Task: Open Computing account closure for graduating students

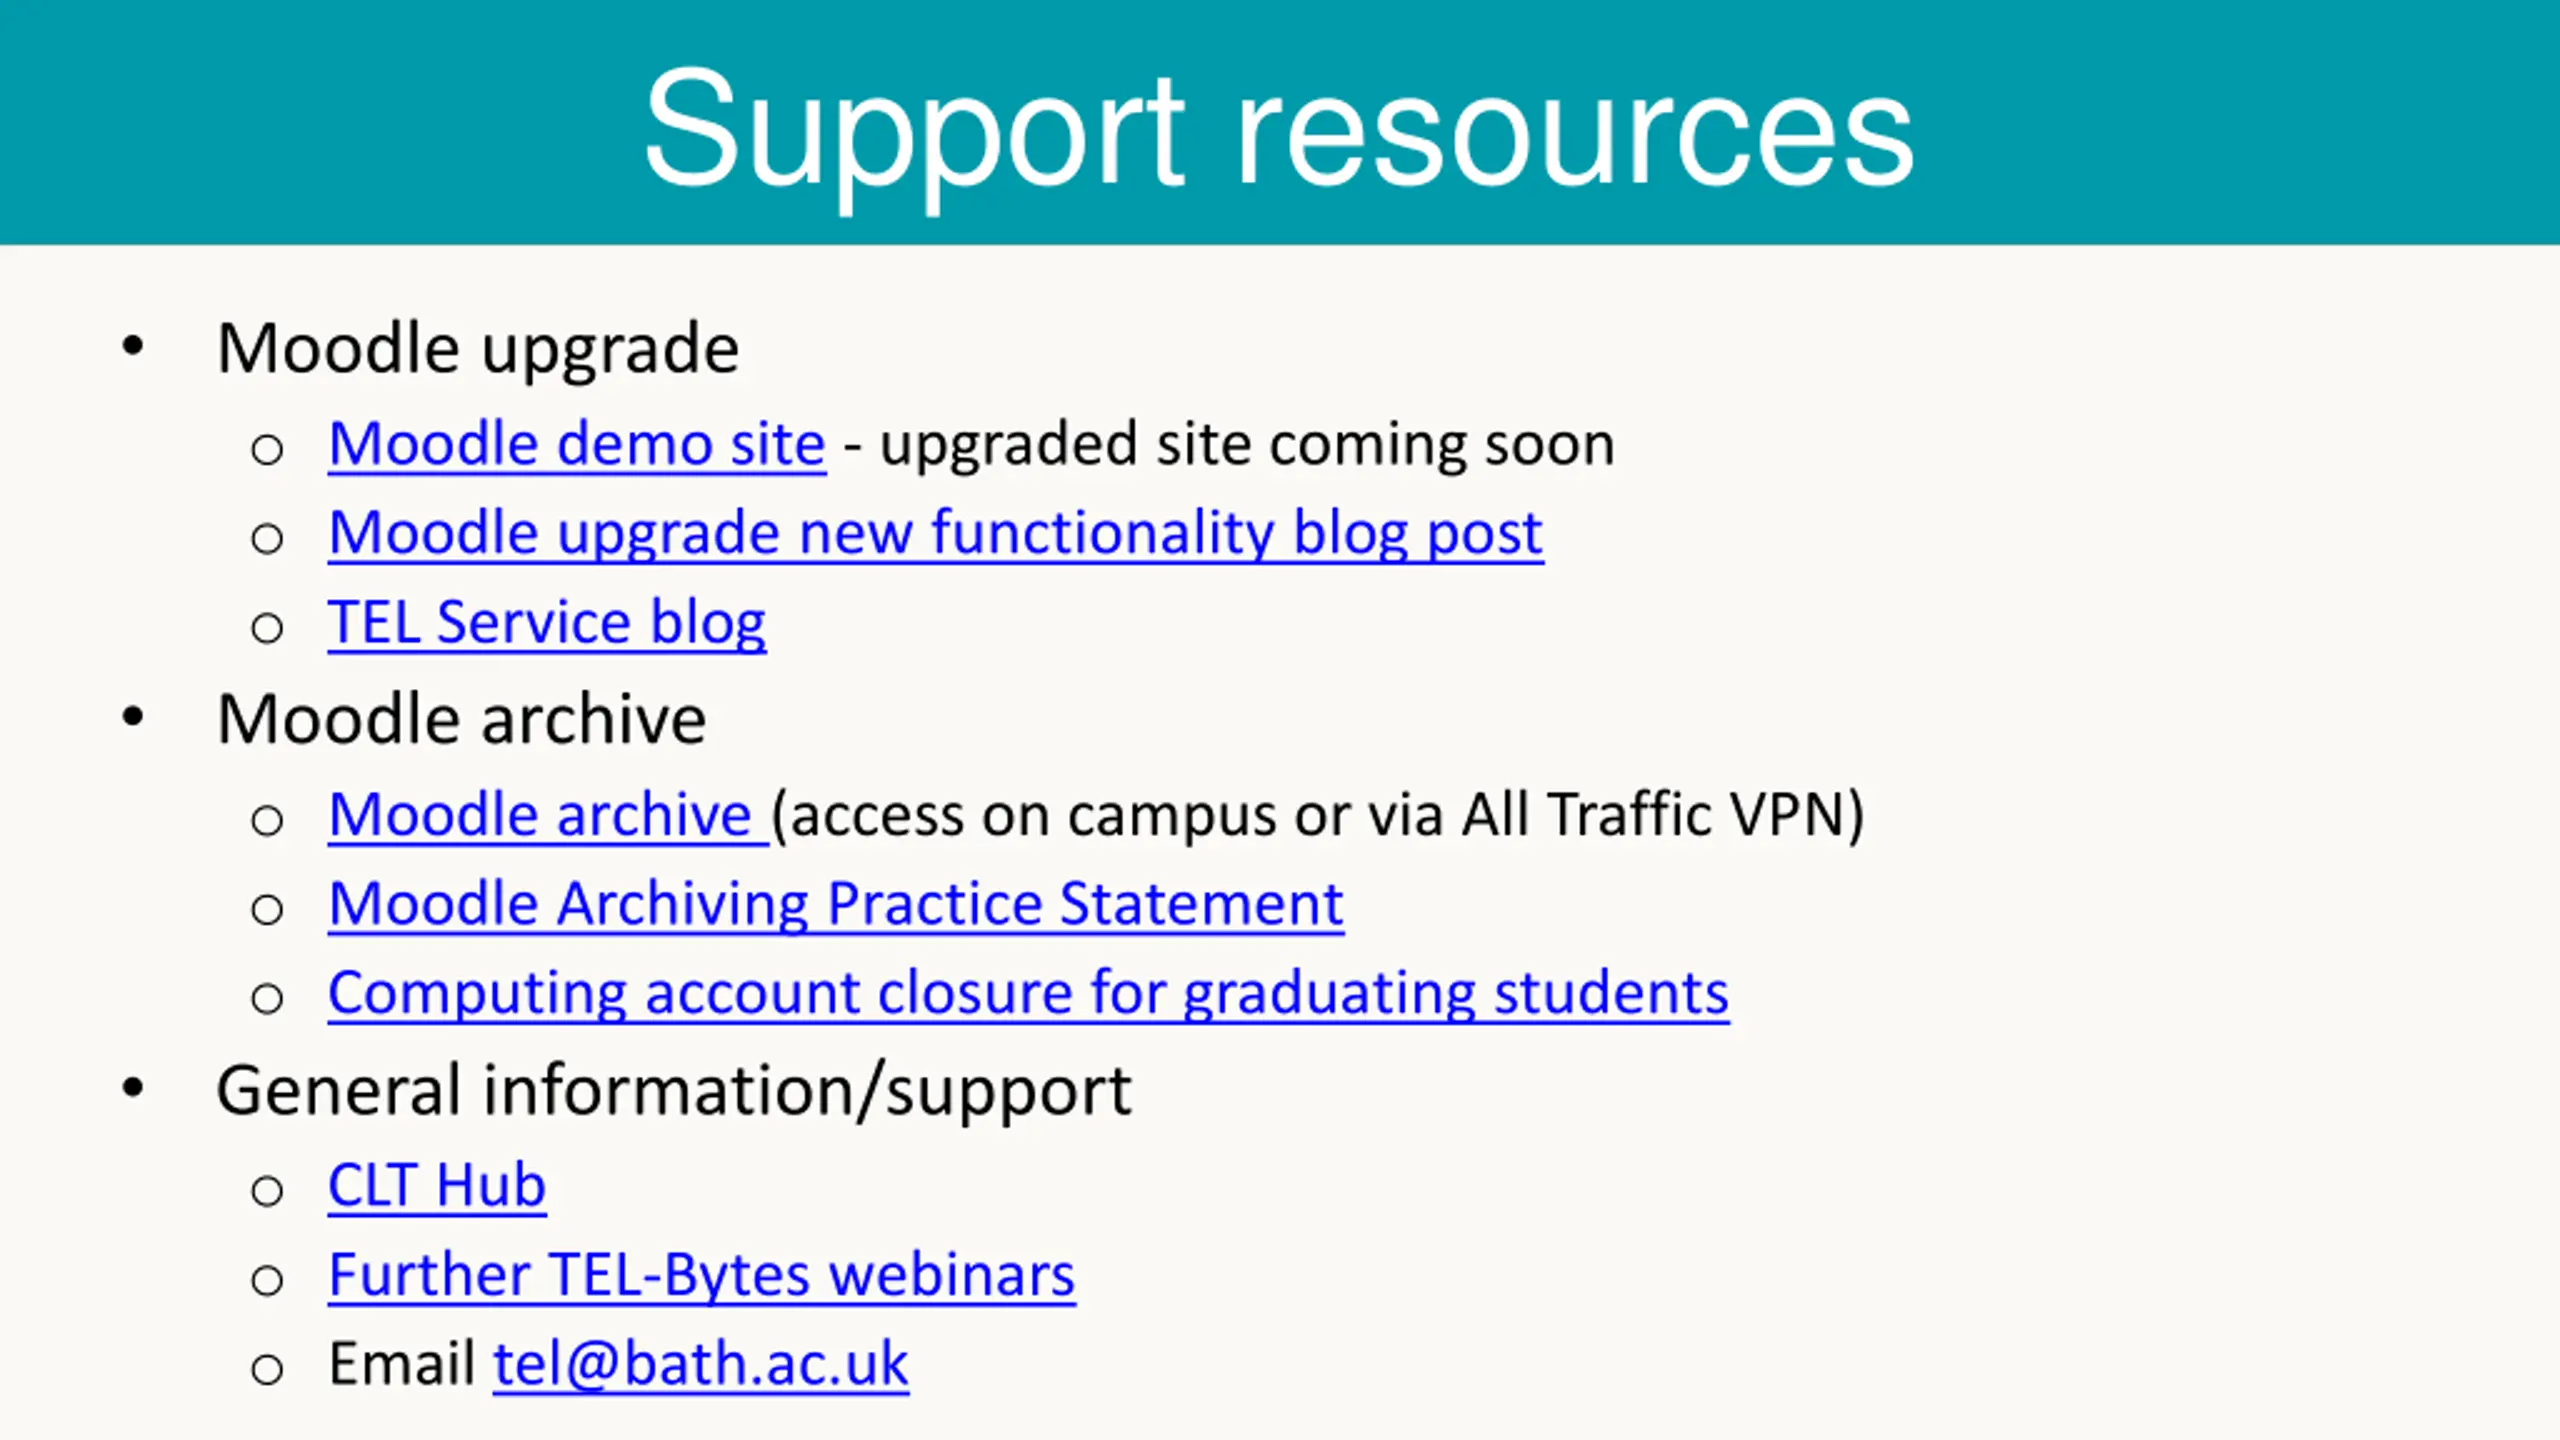Action: coord(1029,994)
